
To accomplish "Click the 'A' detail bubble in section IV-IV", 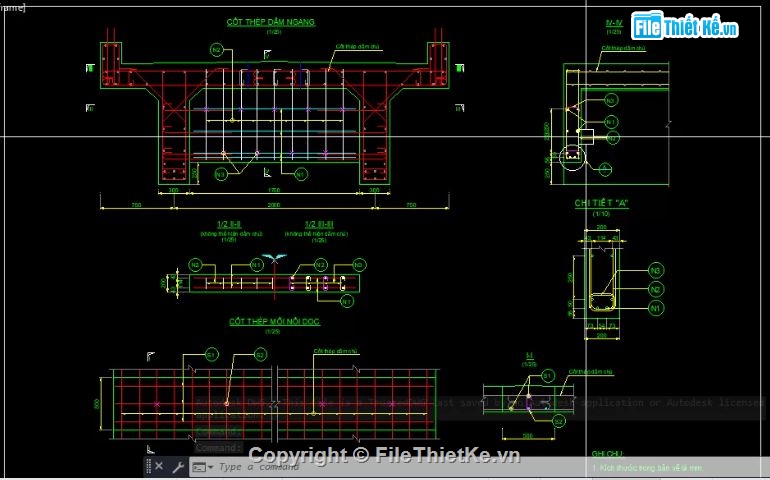I will 605,169.
